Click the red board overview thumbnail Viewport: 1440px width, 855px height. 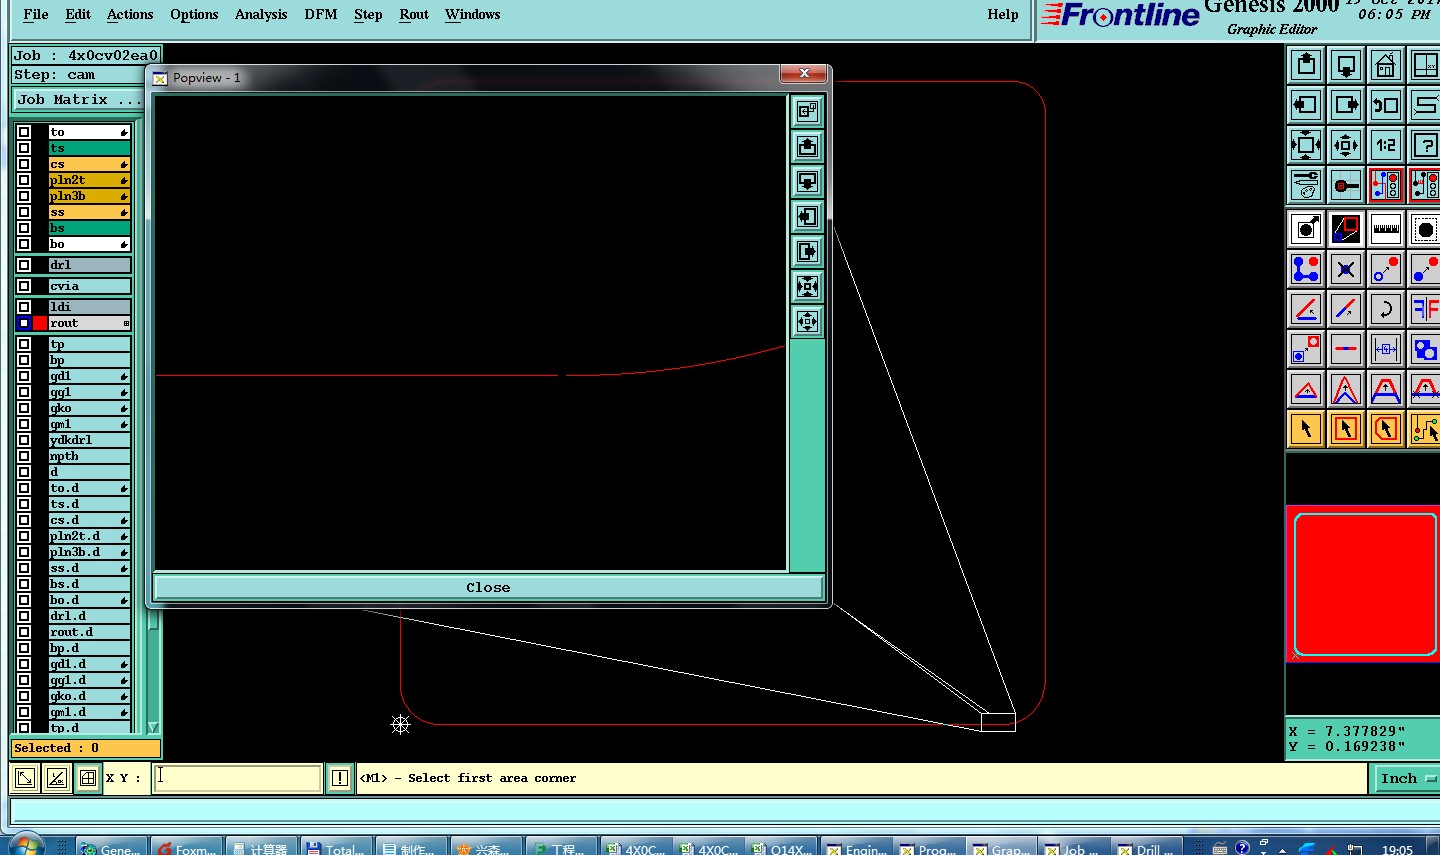click(x=1364, y=584)
